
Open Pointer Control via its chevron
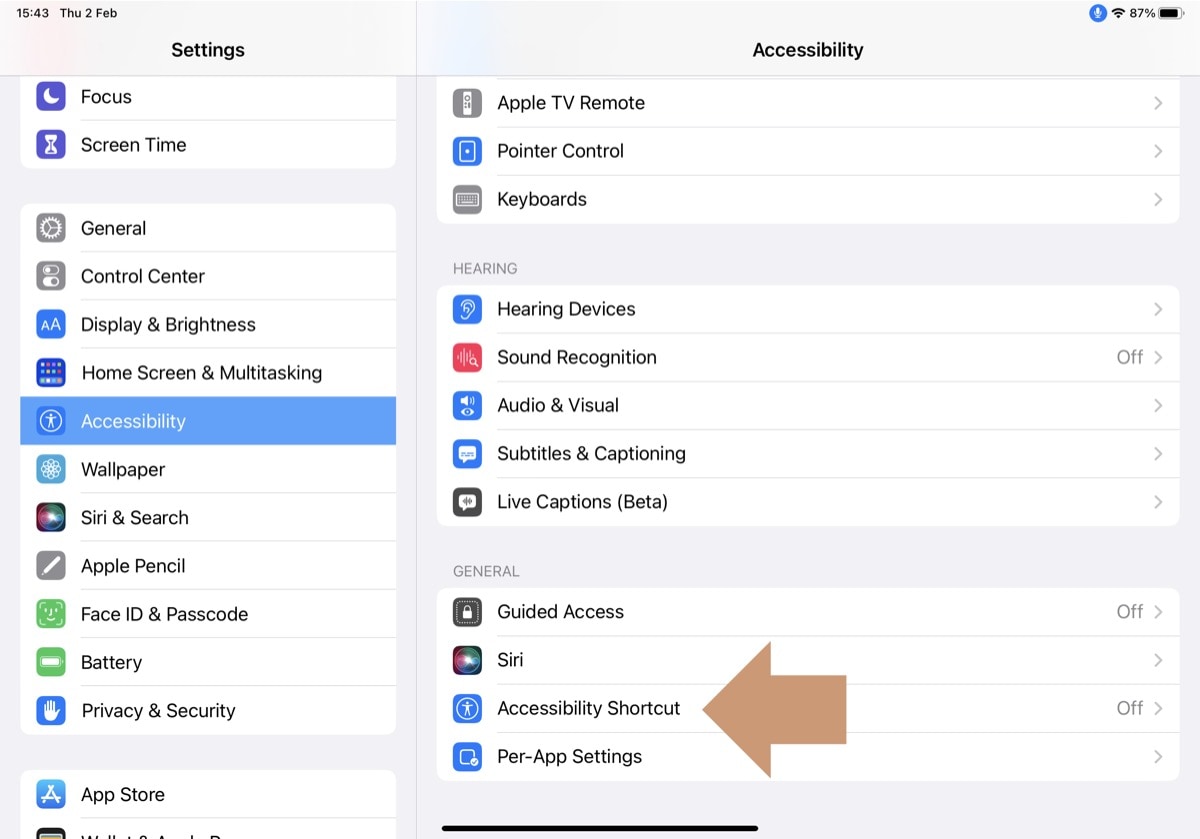coord(1158,151)
